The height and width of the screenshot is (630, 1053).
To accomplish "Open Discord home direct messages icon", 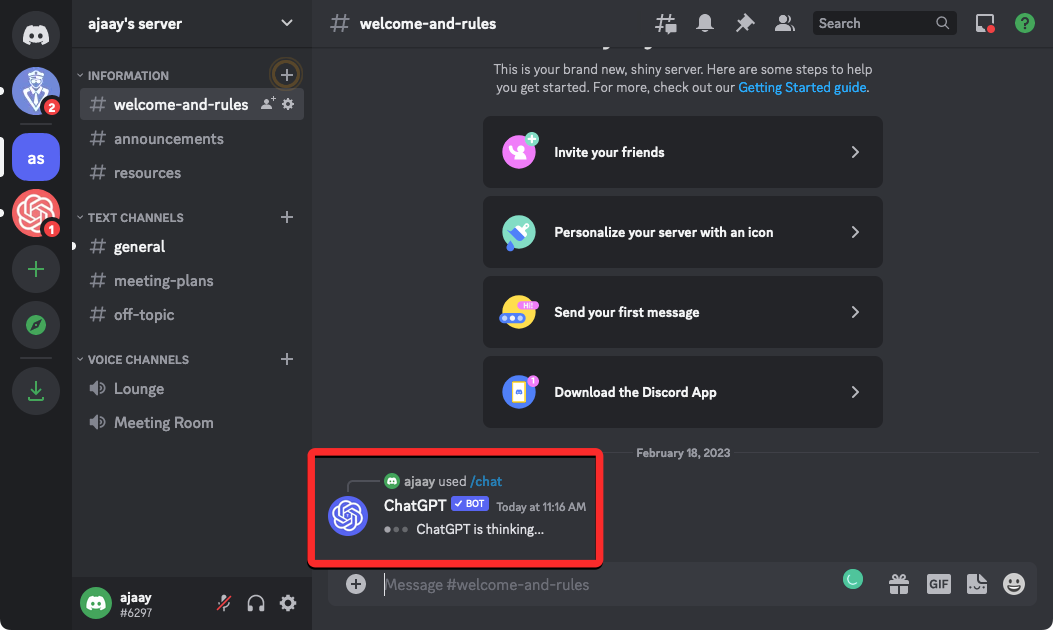I will [x=36, y=34].
